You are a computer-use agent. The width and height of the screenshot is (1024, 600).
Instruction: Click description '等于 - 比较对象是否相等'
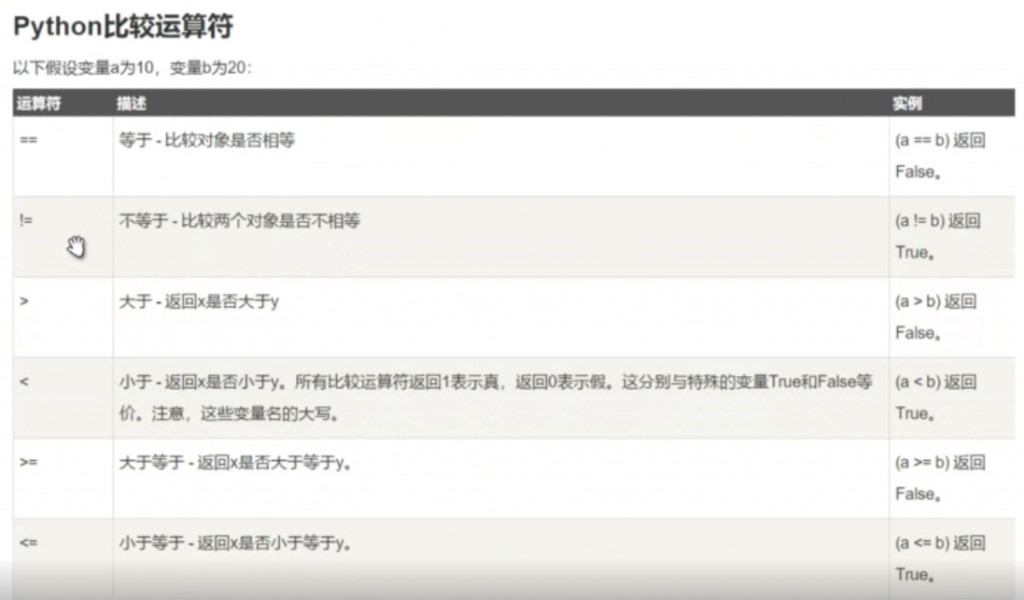click(206, 140)
